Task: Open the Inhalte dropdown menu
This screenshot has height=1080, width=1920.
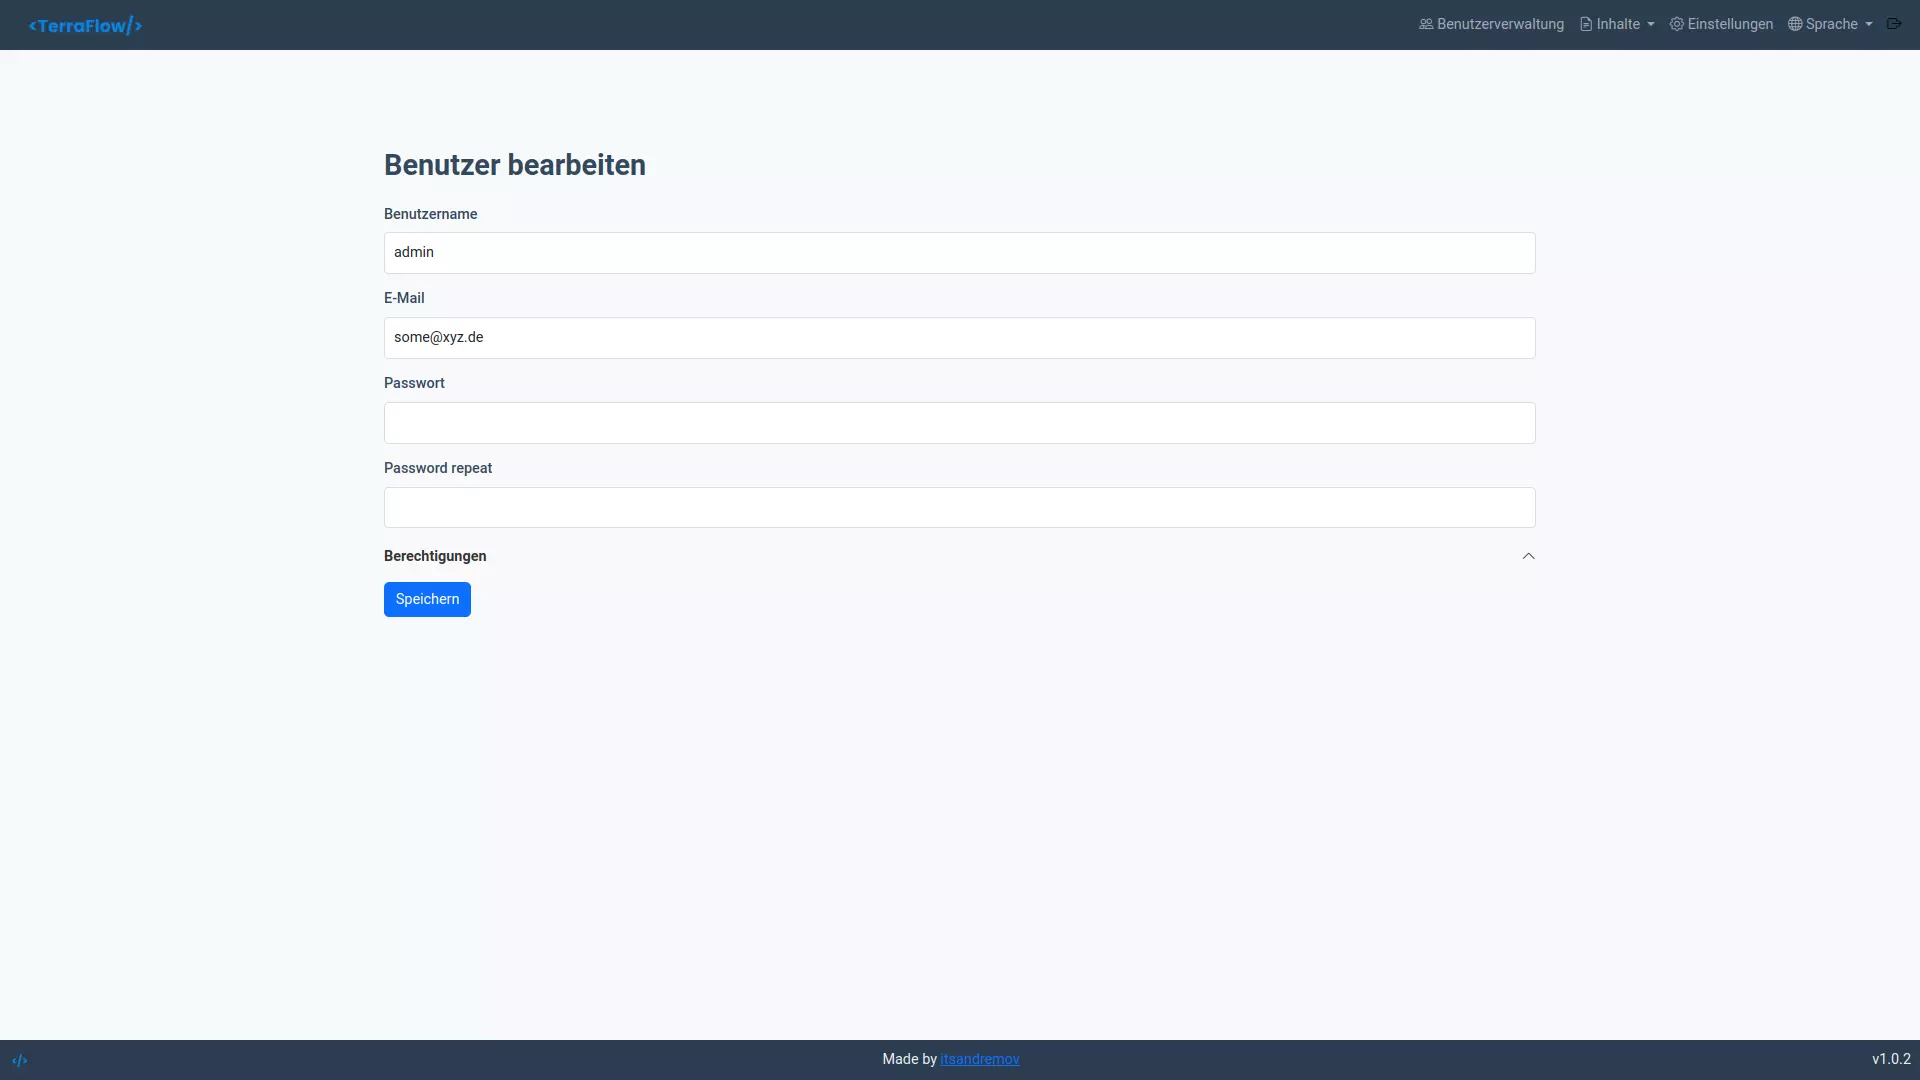Action: coord(1617,24)
